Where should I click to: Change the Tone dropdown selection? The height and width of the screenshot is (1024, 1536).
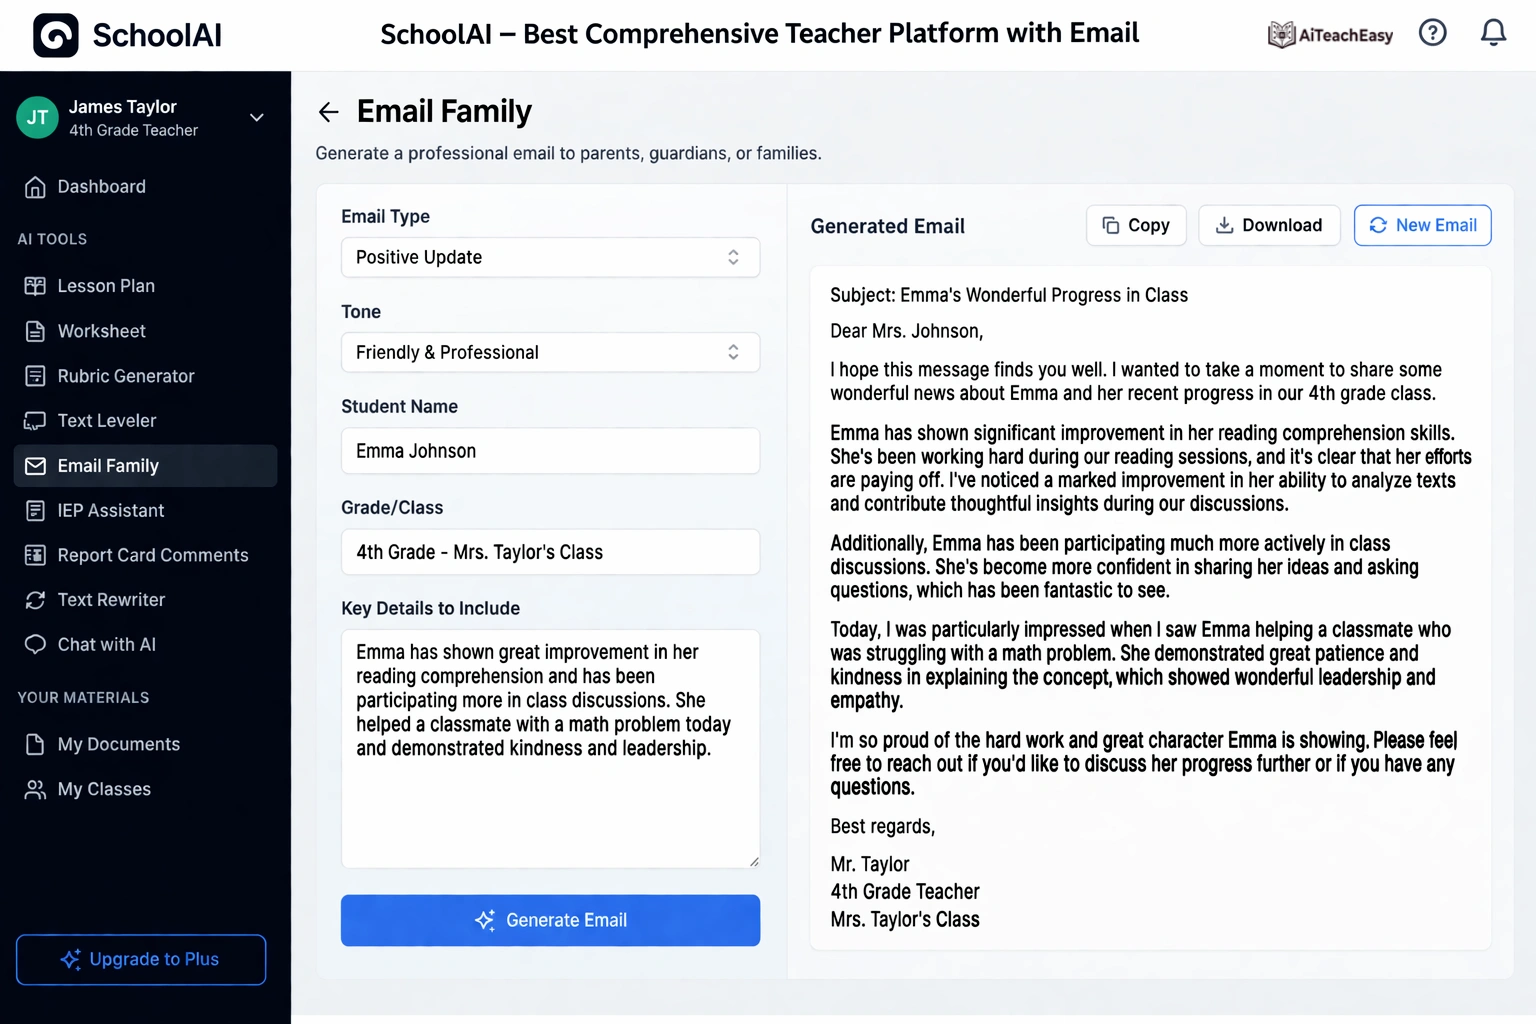tap(550, 352)
